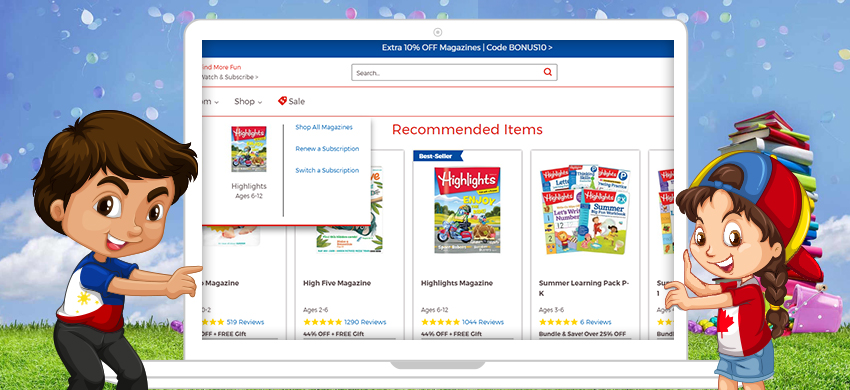Open 1290 Reviews for High Five Magazine
850x390 pixels.
tap(365, 322)
